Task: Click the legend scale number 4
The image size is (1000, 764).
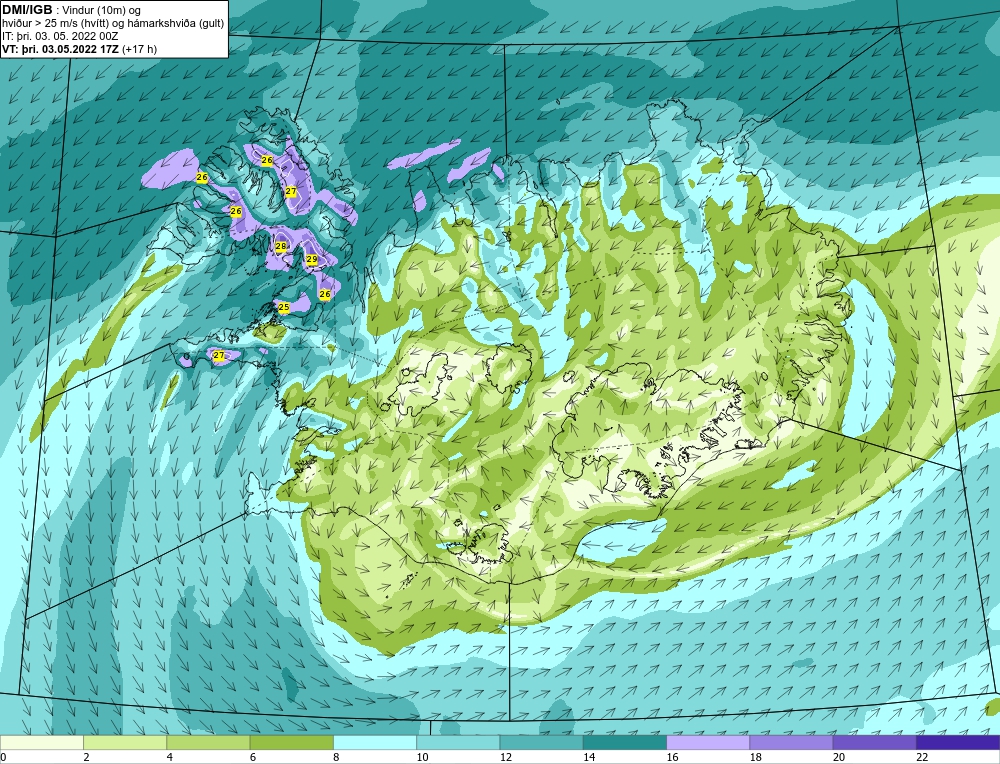Action: 170,758
